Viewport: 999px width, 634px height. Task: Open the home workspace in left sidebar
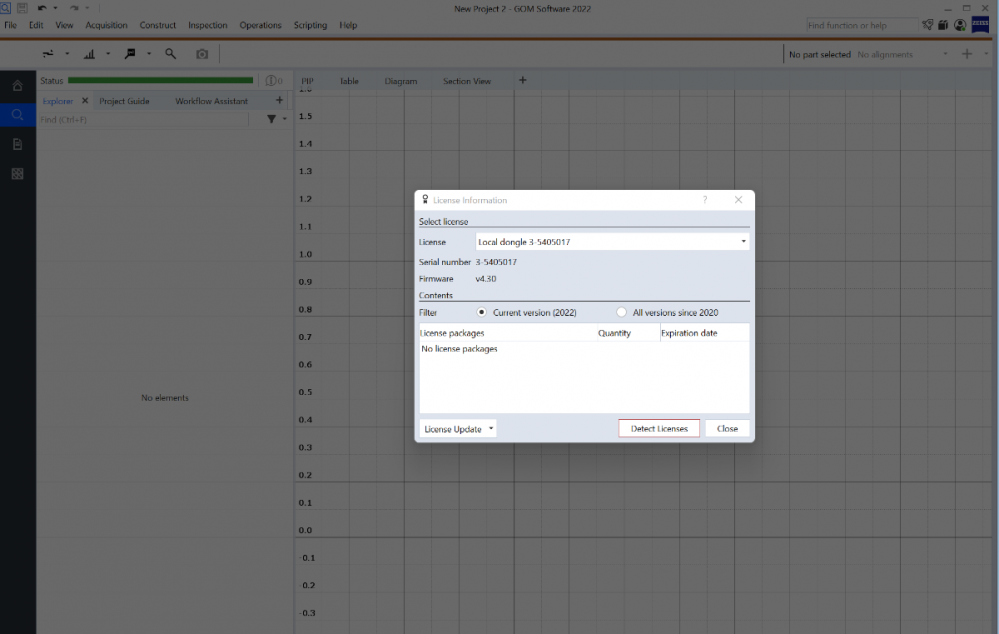pyautogui.click(x=17, y=86)
